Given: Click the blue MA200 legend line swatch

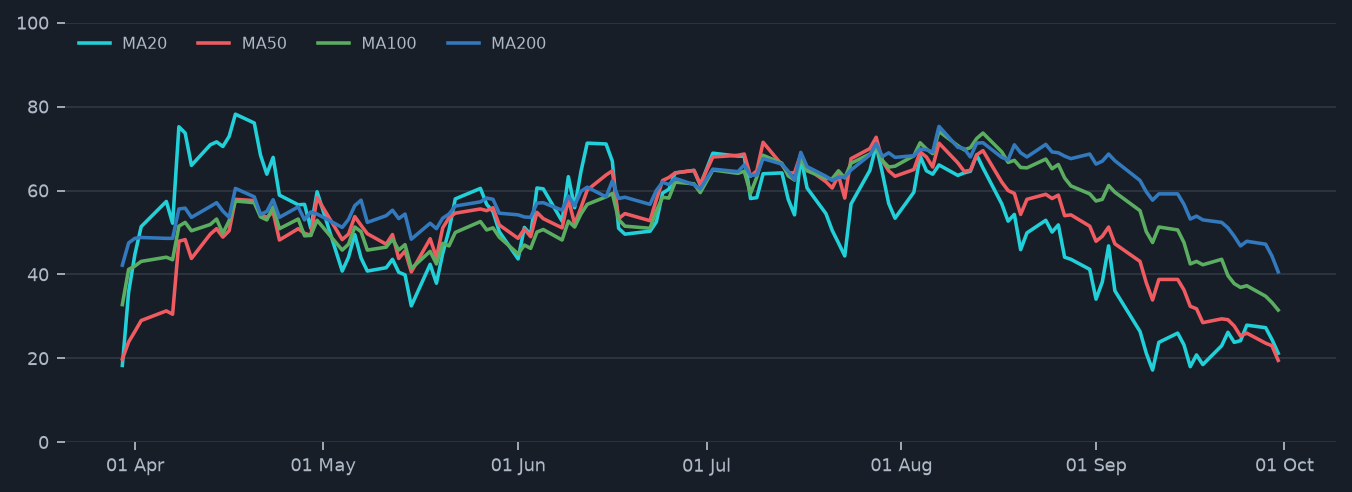Looking at the screenshot, I should (x=464, y=43).
